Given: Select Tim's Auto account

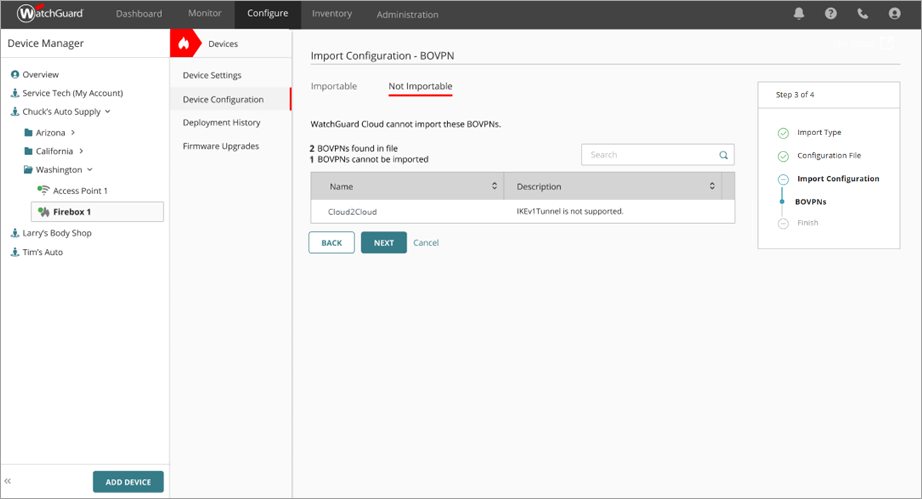Looking at the screenshot, I should 42,252.
